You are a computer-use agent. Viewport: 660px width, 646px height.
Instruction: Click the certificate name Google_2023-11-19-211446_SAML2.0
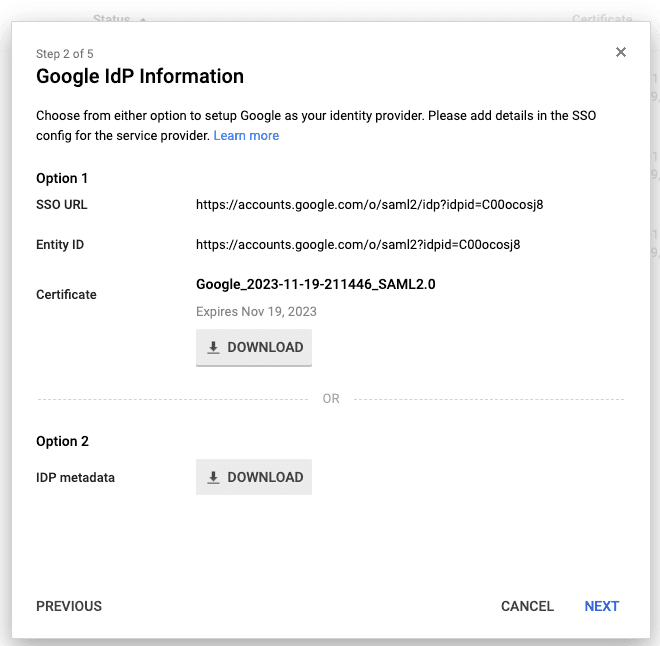click(x=316, y=284)
